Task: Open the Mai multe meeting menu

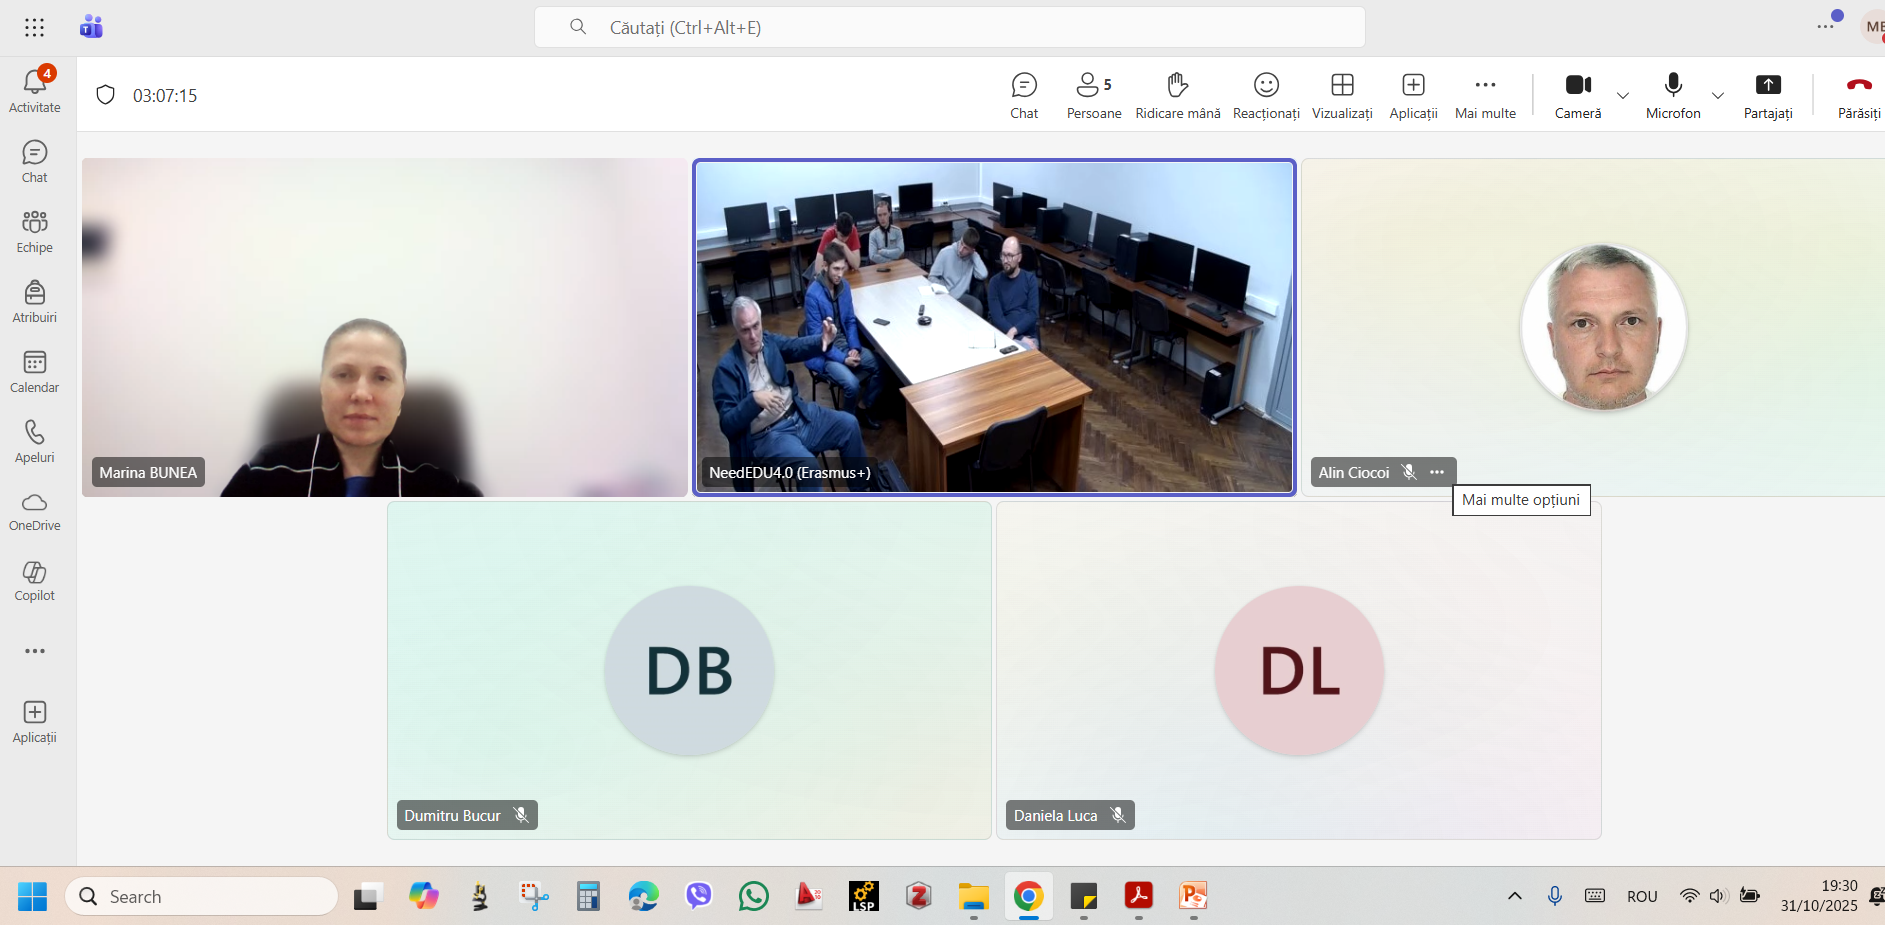Action: point(1485,95)
